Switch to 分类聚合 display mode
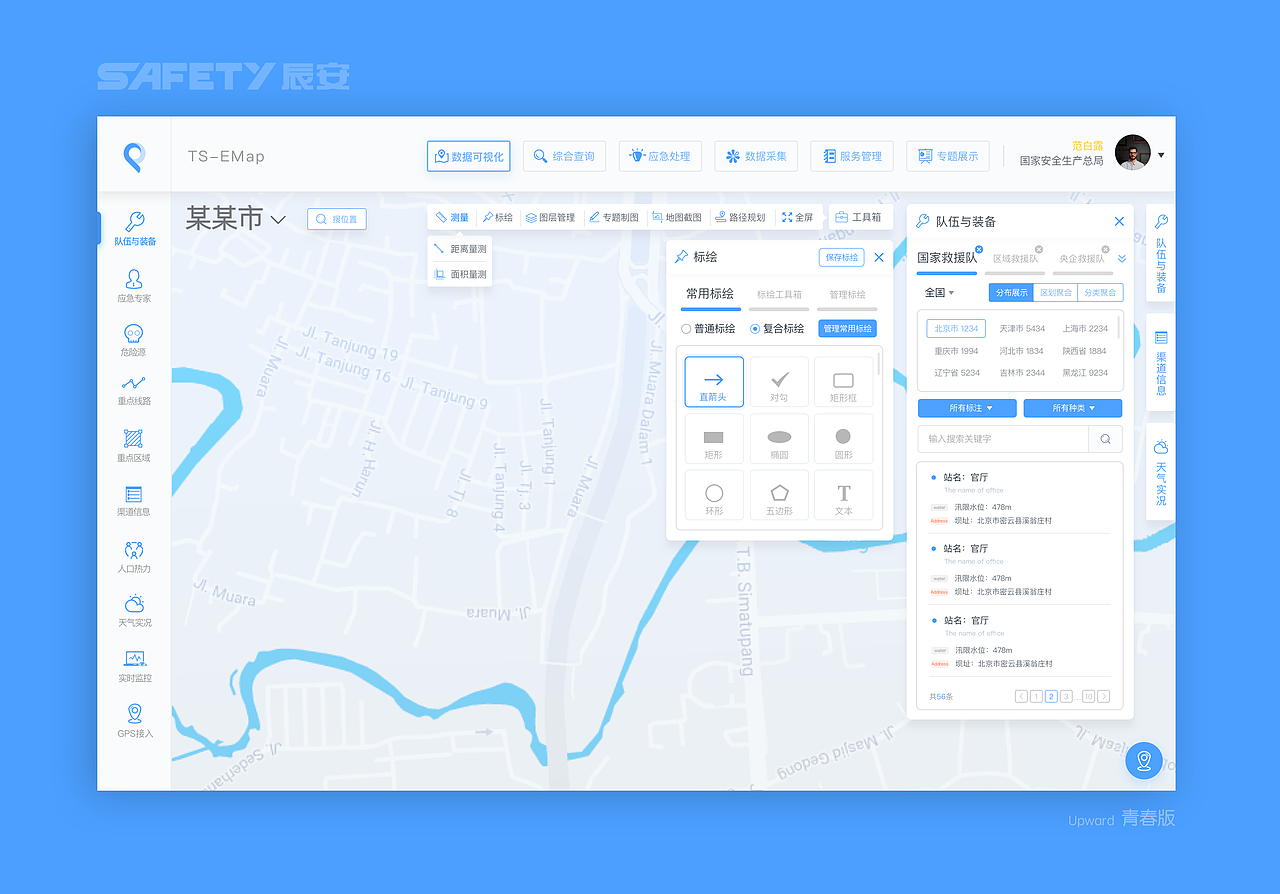The width and height of the screenshot is (1280, 894). click(1100, 293)
